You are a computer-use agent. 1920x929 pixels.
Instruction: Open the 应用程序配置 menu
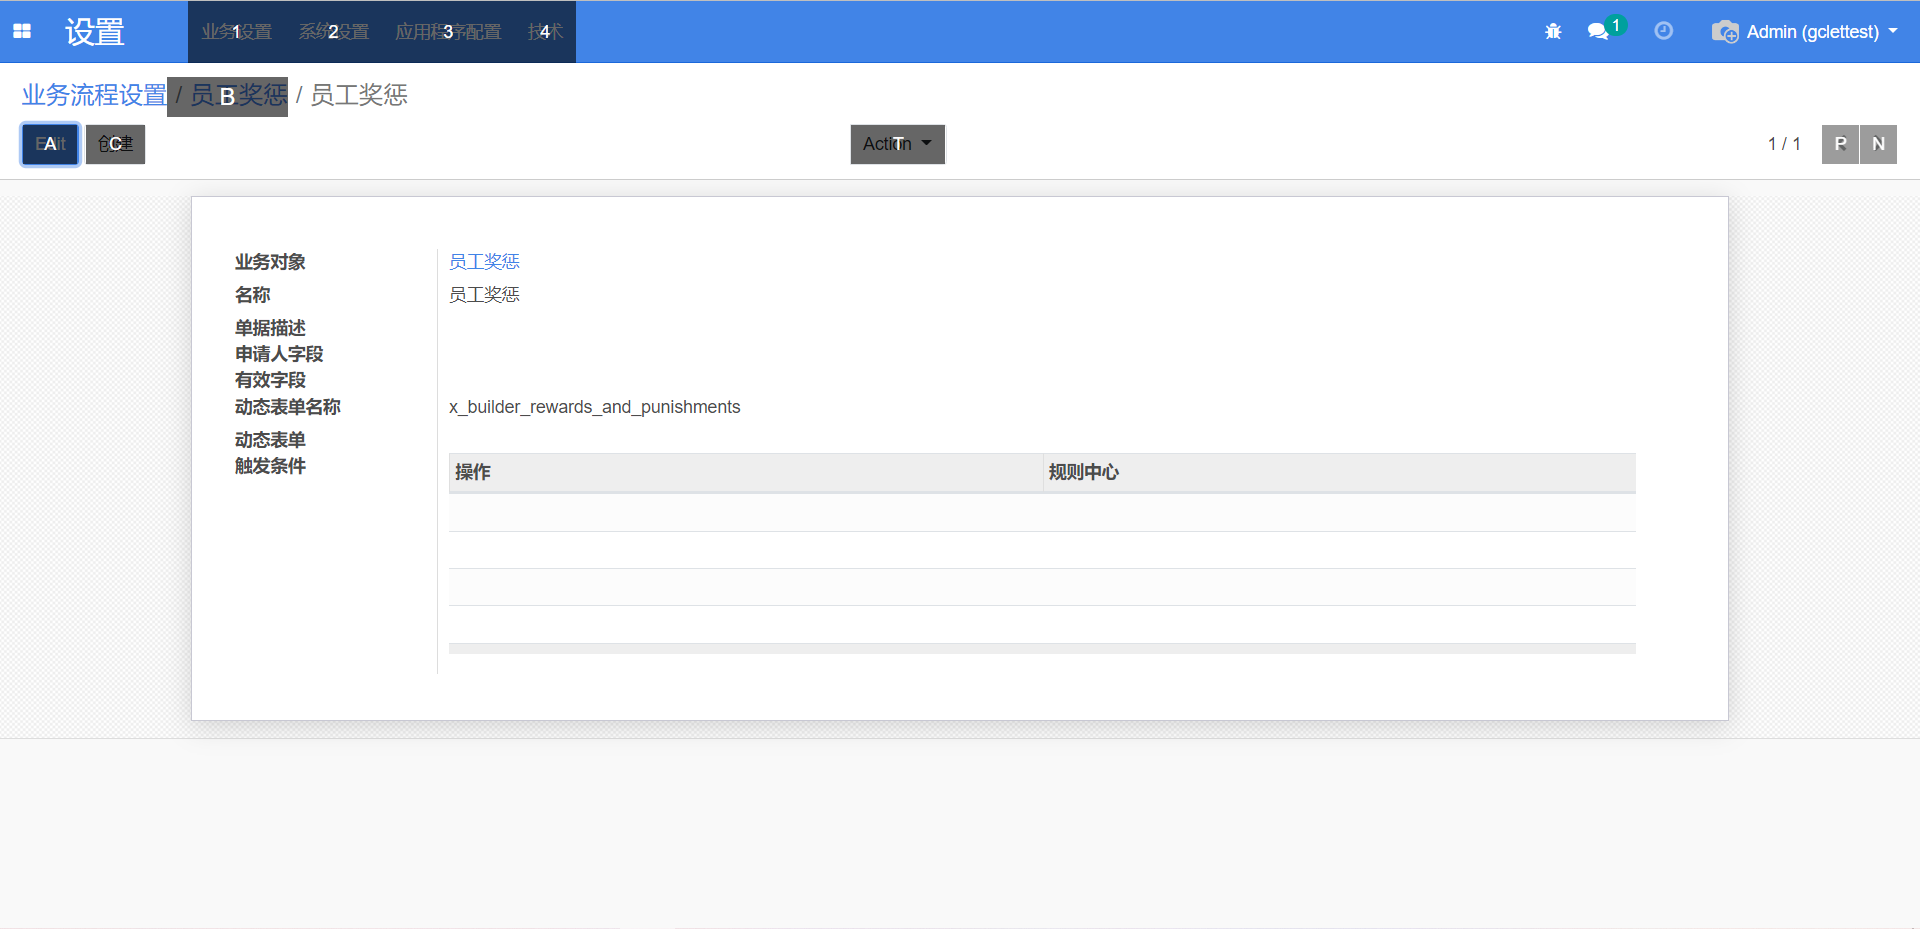448,32
